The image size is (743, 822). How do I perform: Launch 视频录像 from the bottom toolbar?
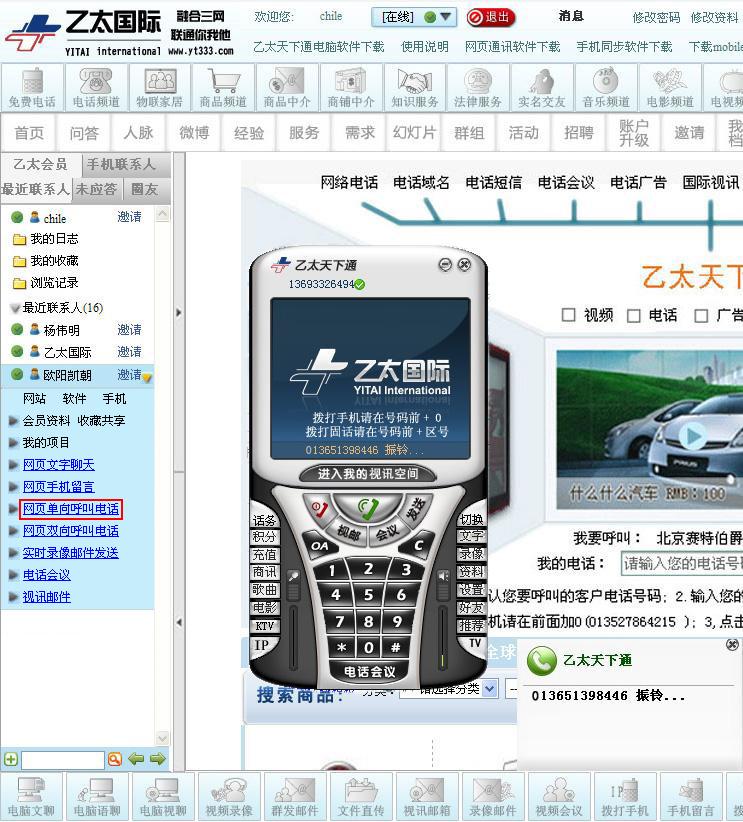229,796
